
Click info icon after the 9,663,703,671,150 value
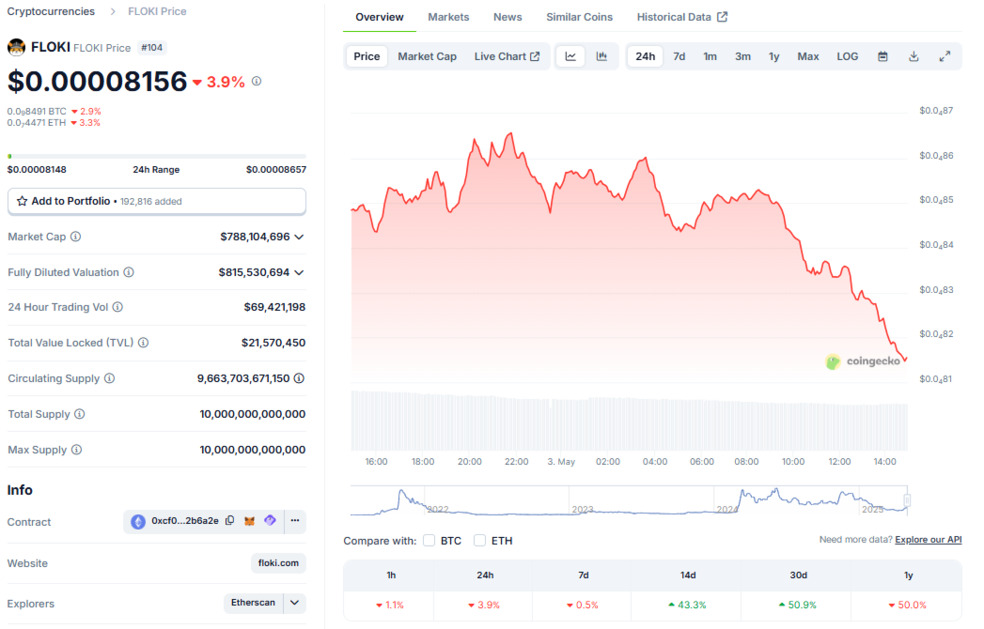point(299,378)
